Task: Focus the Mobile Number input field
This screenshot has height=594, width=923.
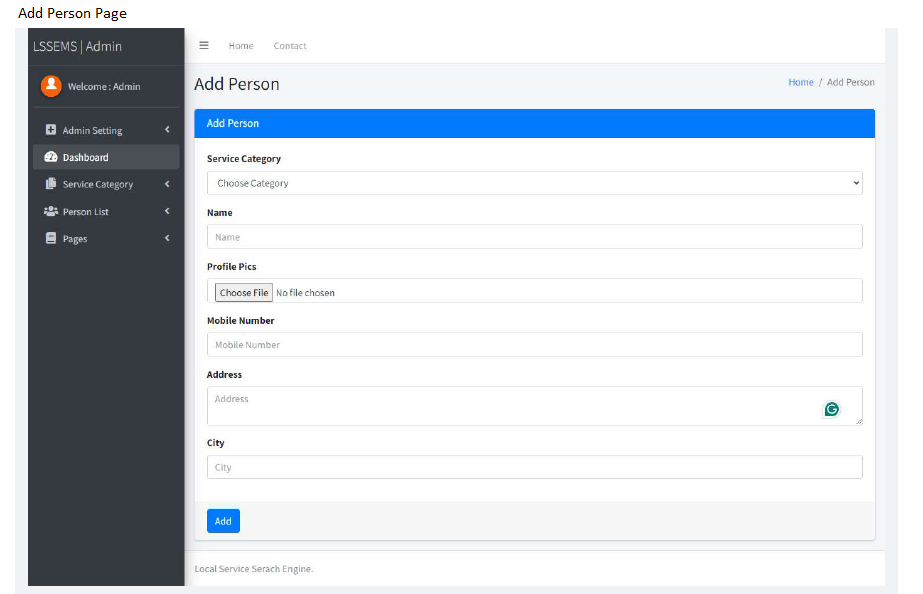Action: click(534, 344)
